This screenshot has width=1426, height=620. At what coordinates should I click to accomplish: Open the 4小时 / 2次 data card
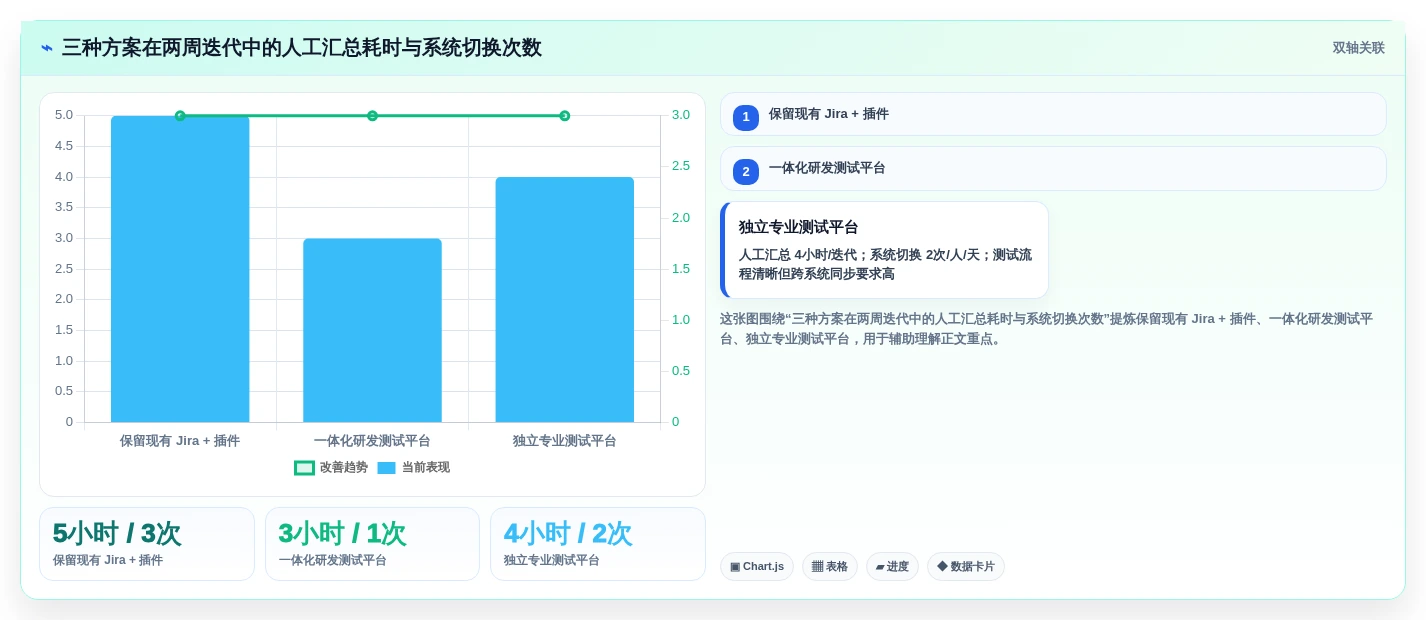coord(598,544)
